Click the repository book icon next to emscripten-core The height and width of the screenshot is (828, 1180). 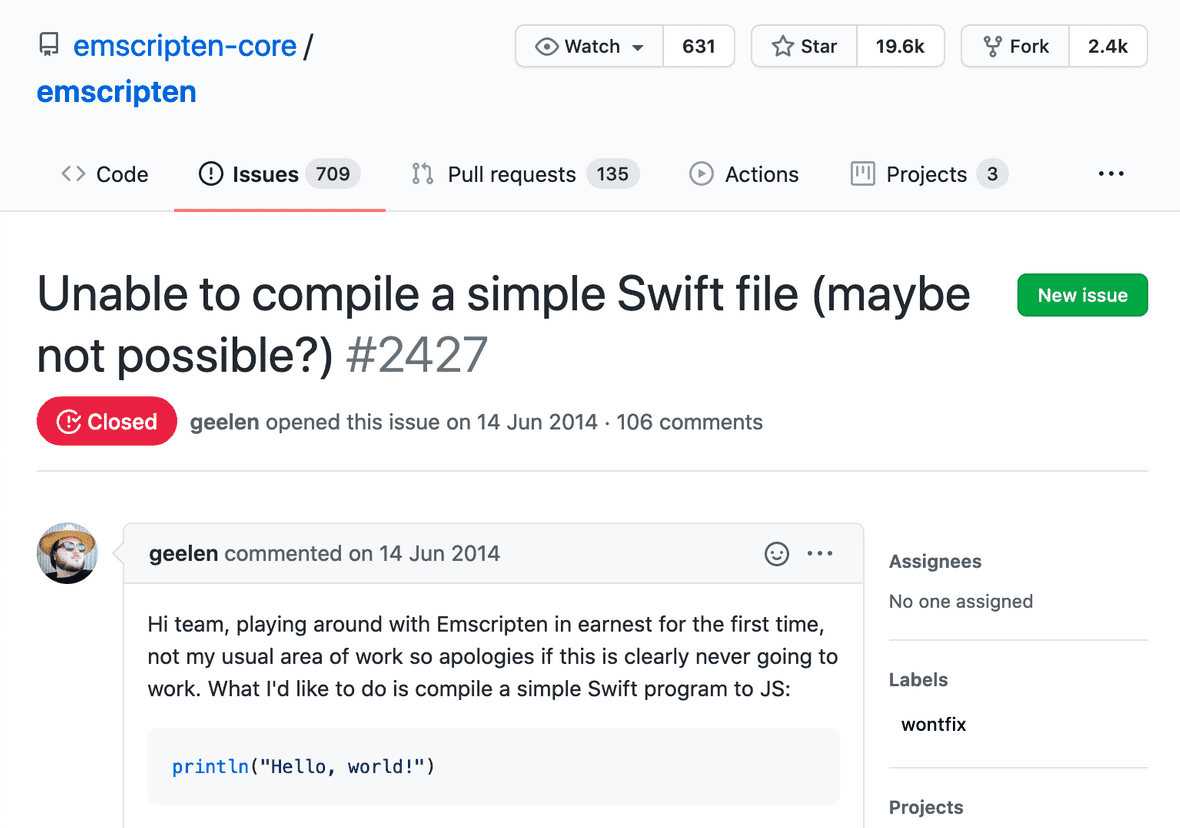(x=48, y=43)
